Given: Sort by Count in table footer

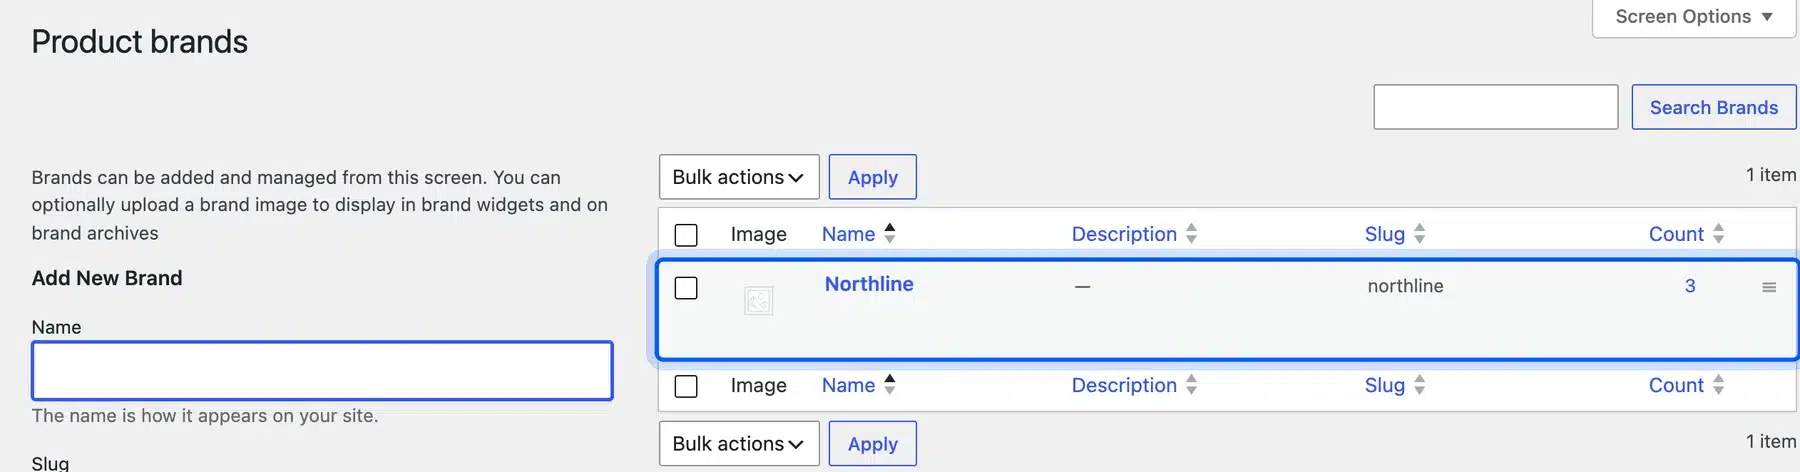Looking at the screenshot, I should pos(1676,385).
